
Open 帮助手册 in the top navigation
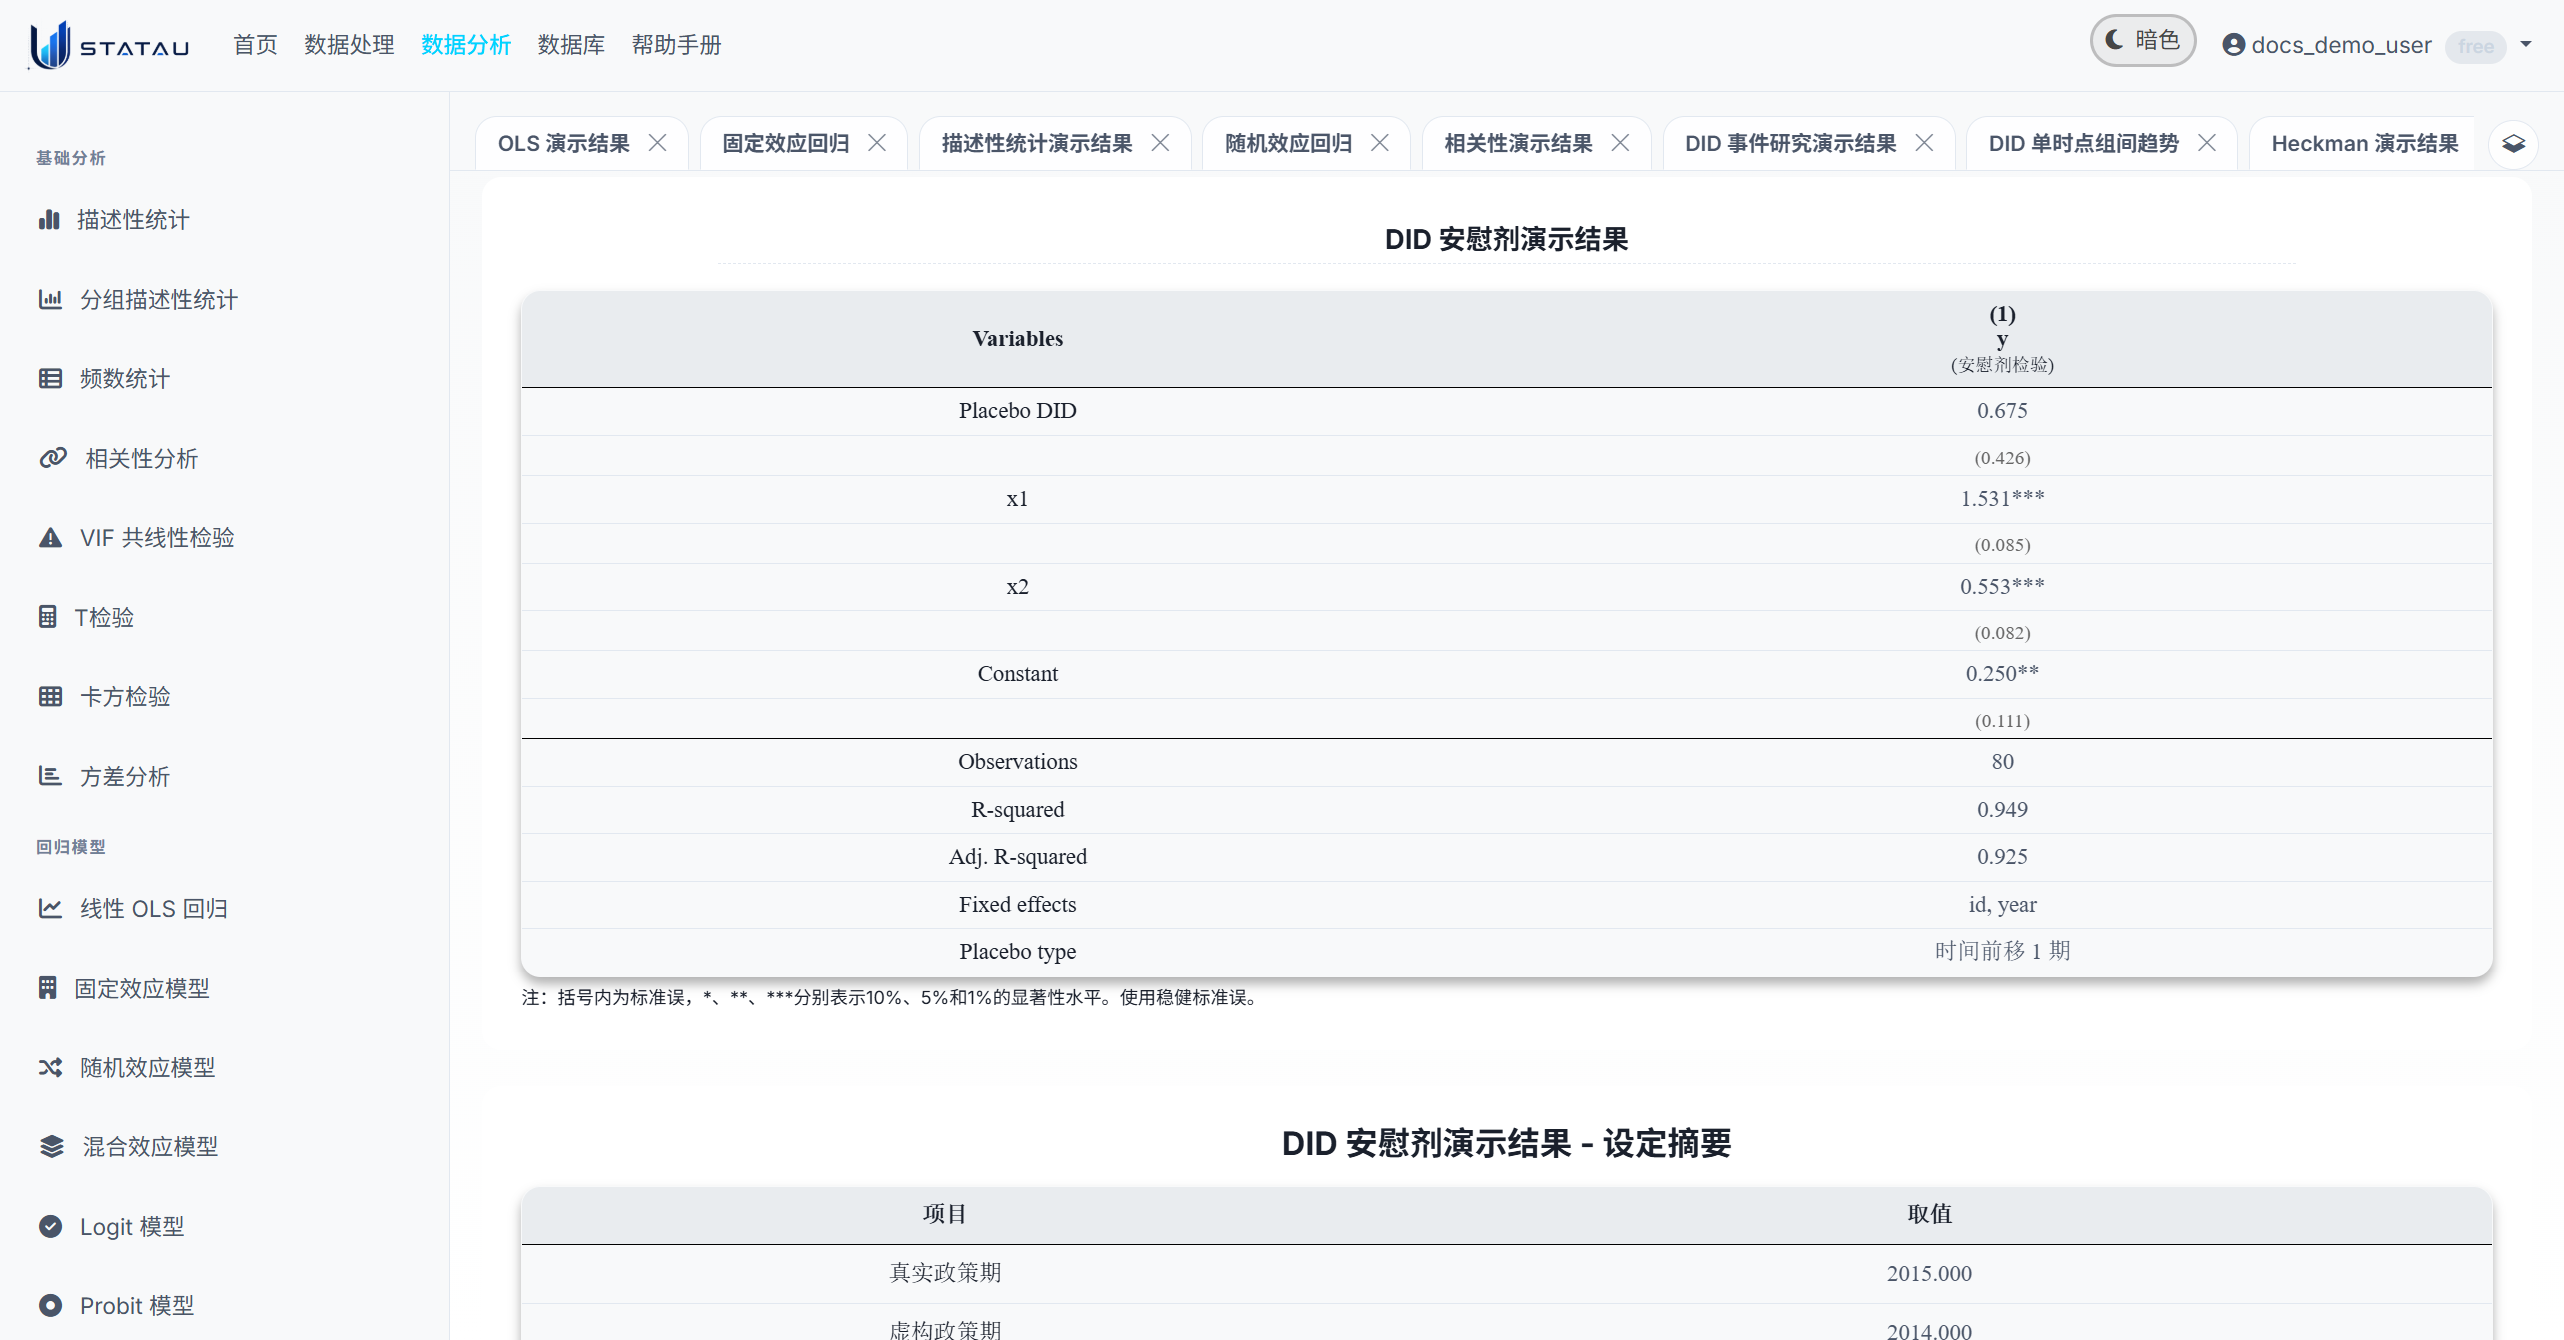coord(676,45)
